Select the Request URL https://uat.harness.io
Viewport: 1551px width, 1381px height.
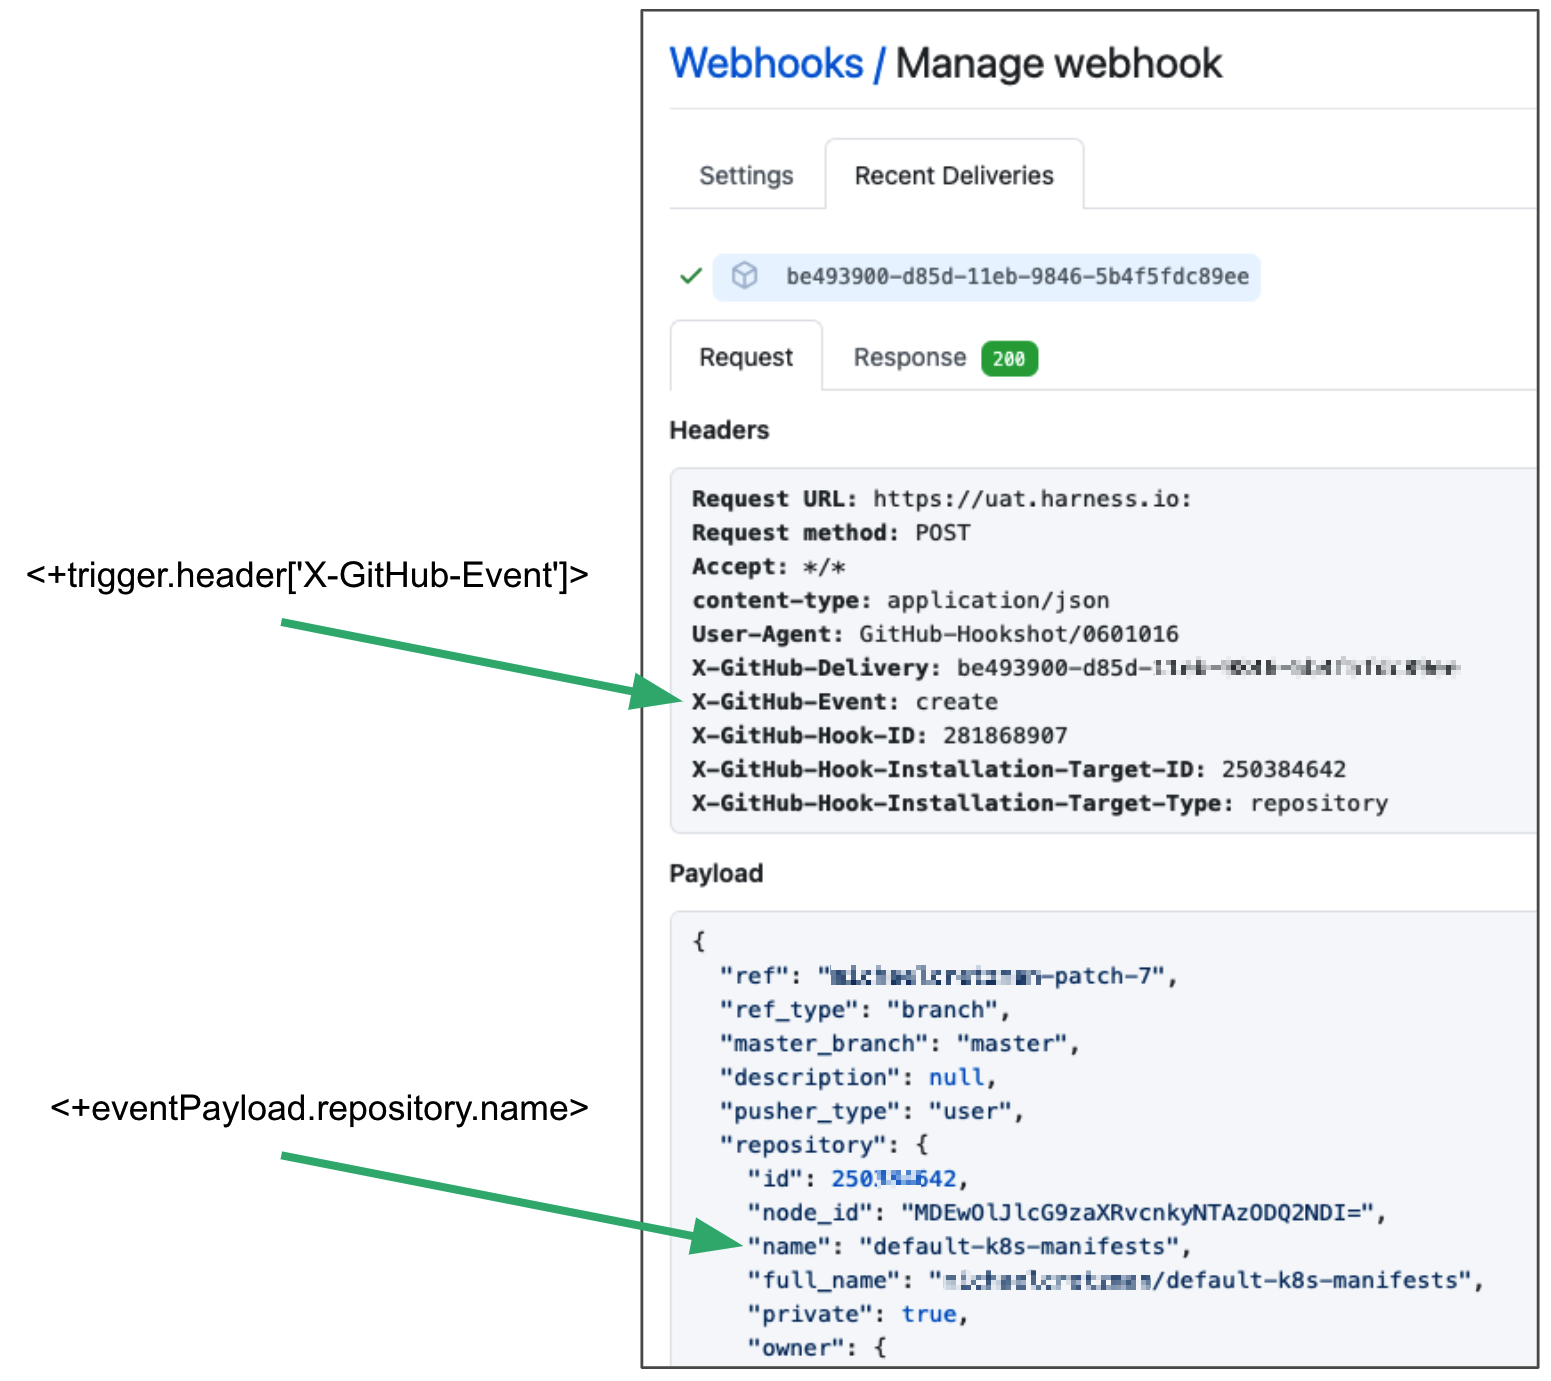pyautogui.click(x=1030, y=498)
